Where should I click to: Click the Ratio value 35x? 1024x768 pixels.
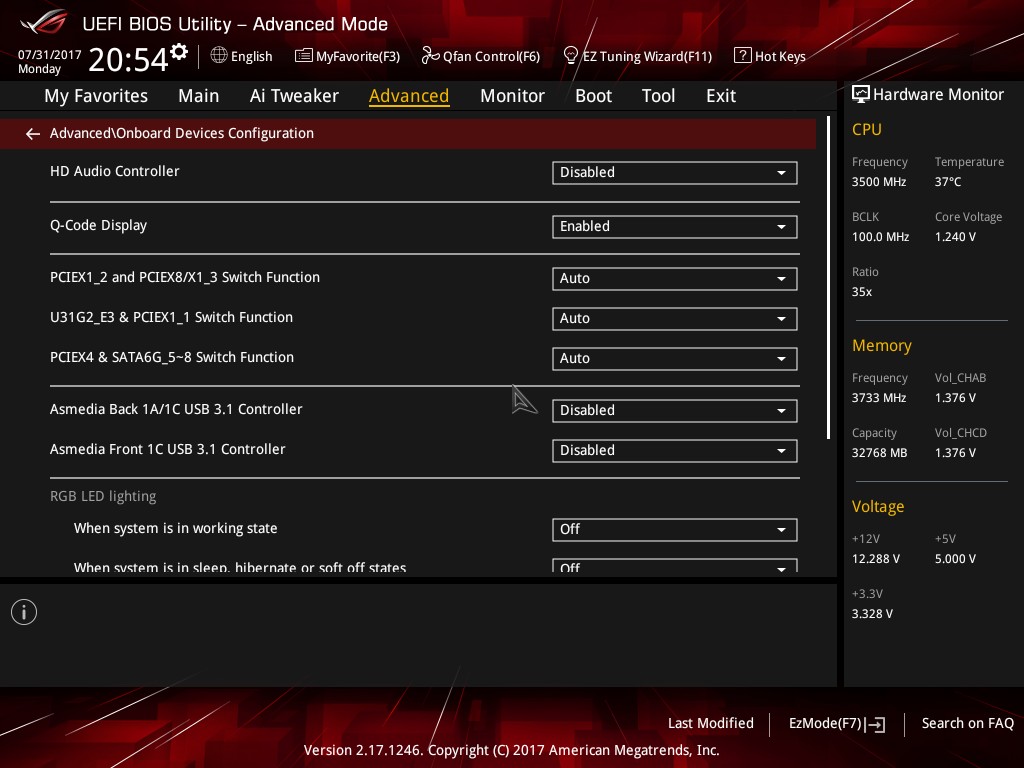point(861,292)
